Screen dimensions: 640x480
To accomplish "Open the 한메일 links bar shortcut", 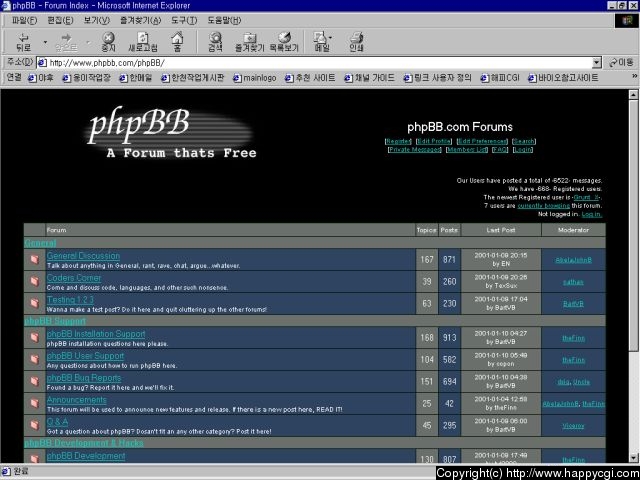I will (135, 78).
